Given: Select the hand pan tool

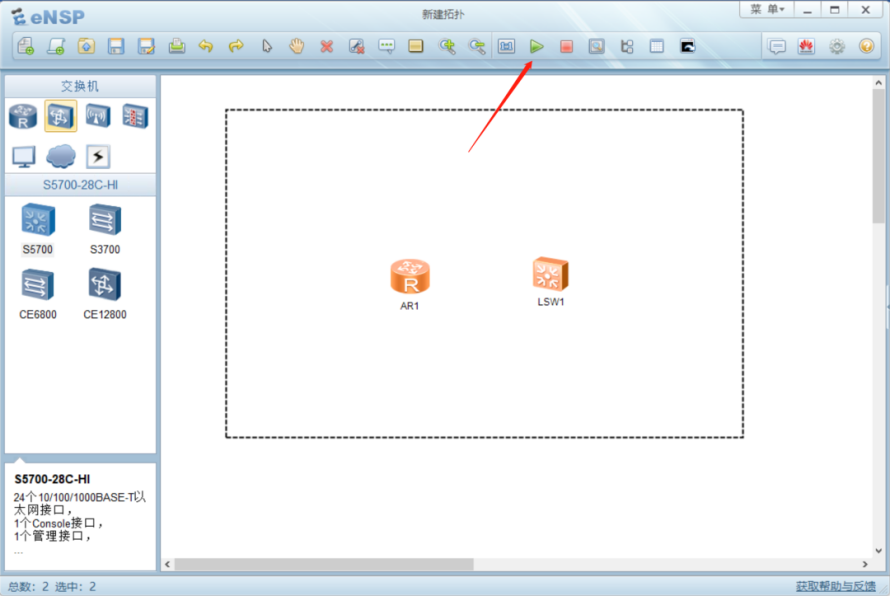Looking at the screenshot, I should point(296,46).
